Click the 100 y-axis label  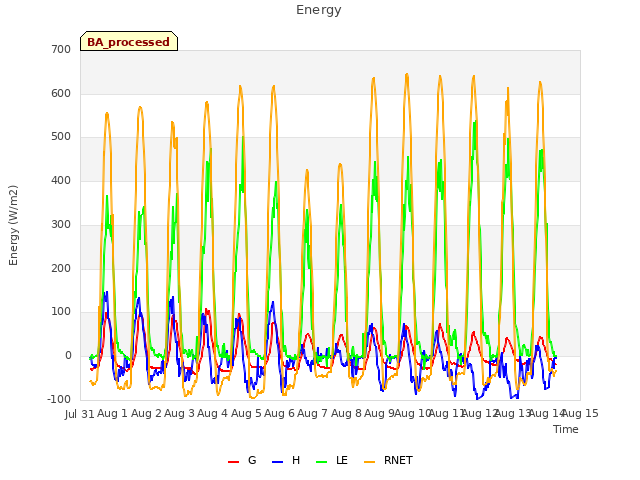(x=61, y=312)
